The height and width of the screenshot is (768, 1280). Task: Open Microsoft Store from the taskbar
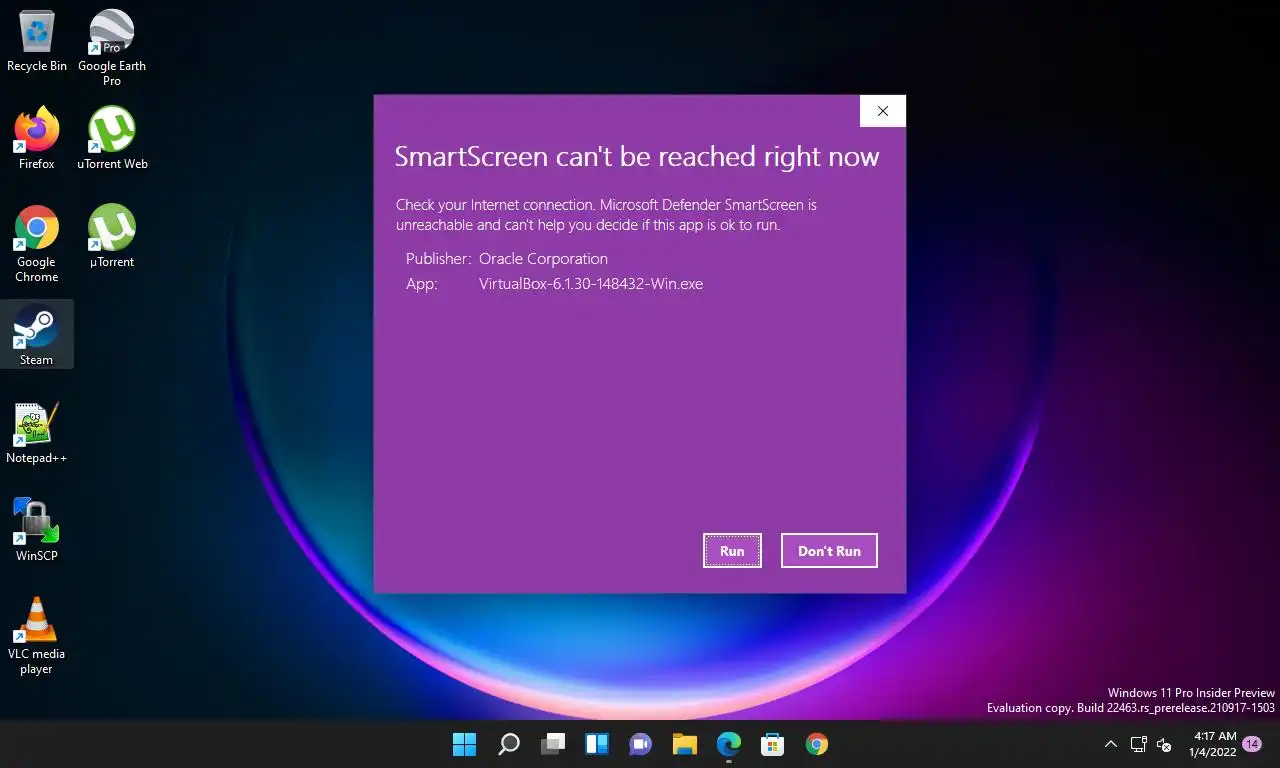[773, 744]
